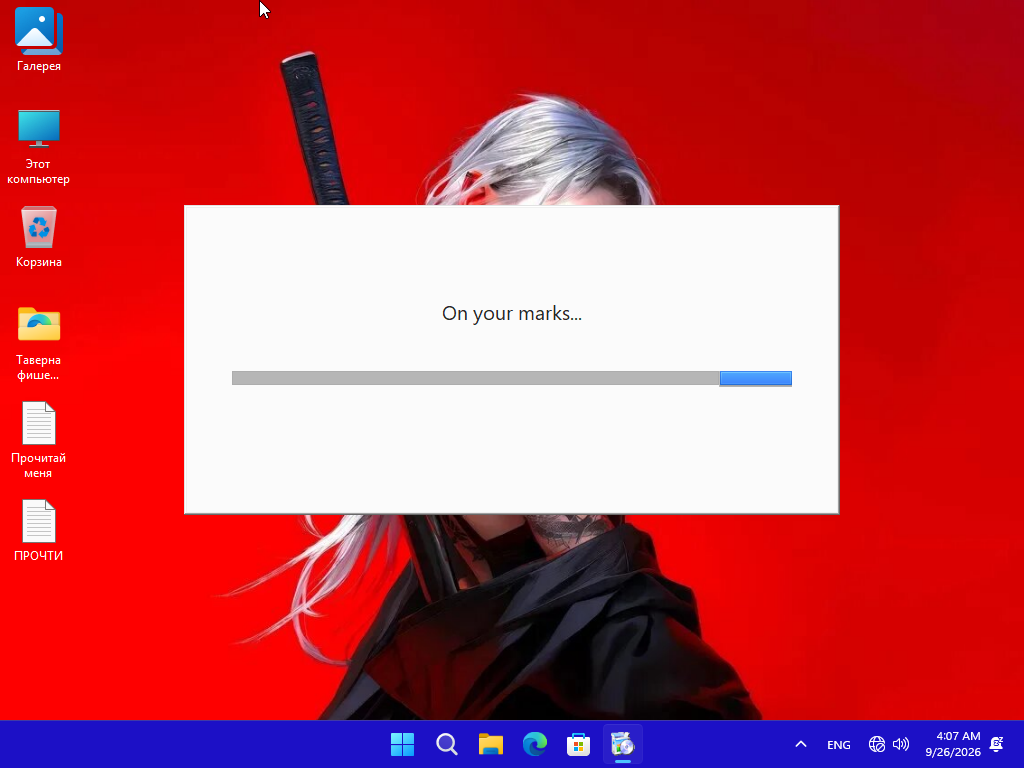
Task: Open the Windows Start menu
Action: pyautogui.click(x=402, y=744)
